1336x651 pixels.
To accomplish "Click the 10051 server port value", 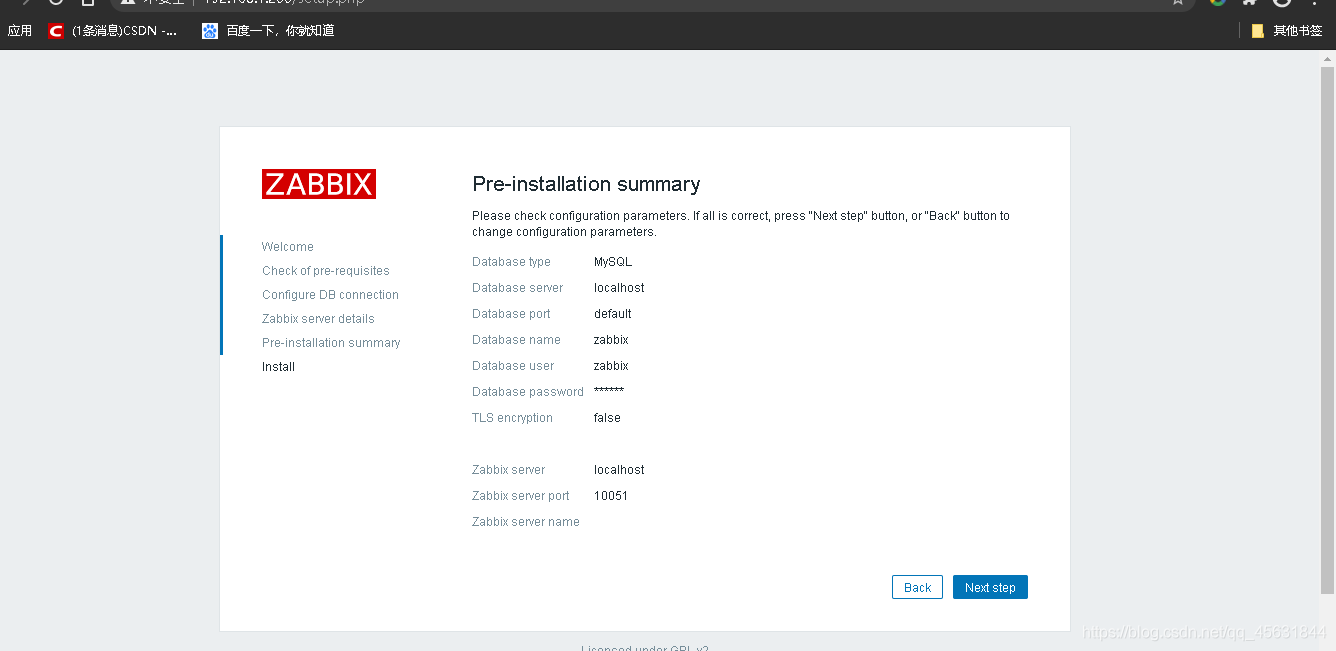I will (x=611, y=496).
